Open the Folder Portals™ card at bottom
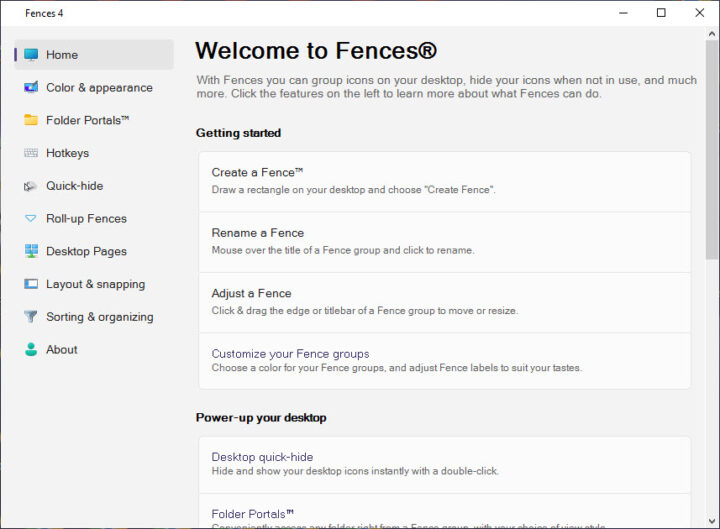 [x=444, y=511]
